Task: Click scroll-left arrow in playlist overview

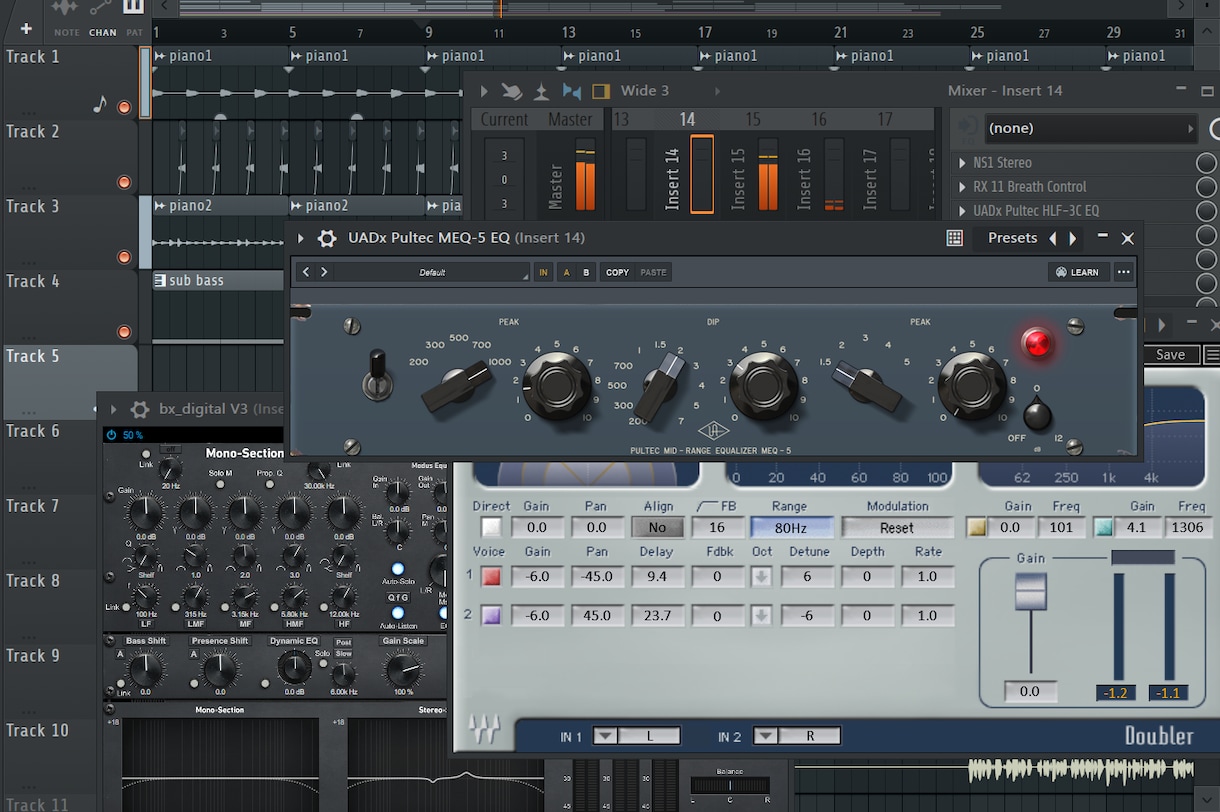Action: click(164, 6)
